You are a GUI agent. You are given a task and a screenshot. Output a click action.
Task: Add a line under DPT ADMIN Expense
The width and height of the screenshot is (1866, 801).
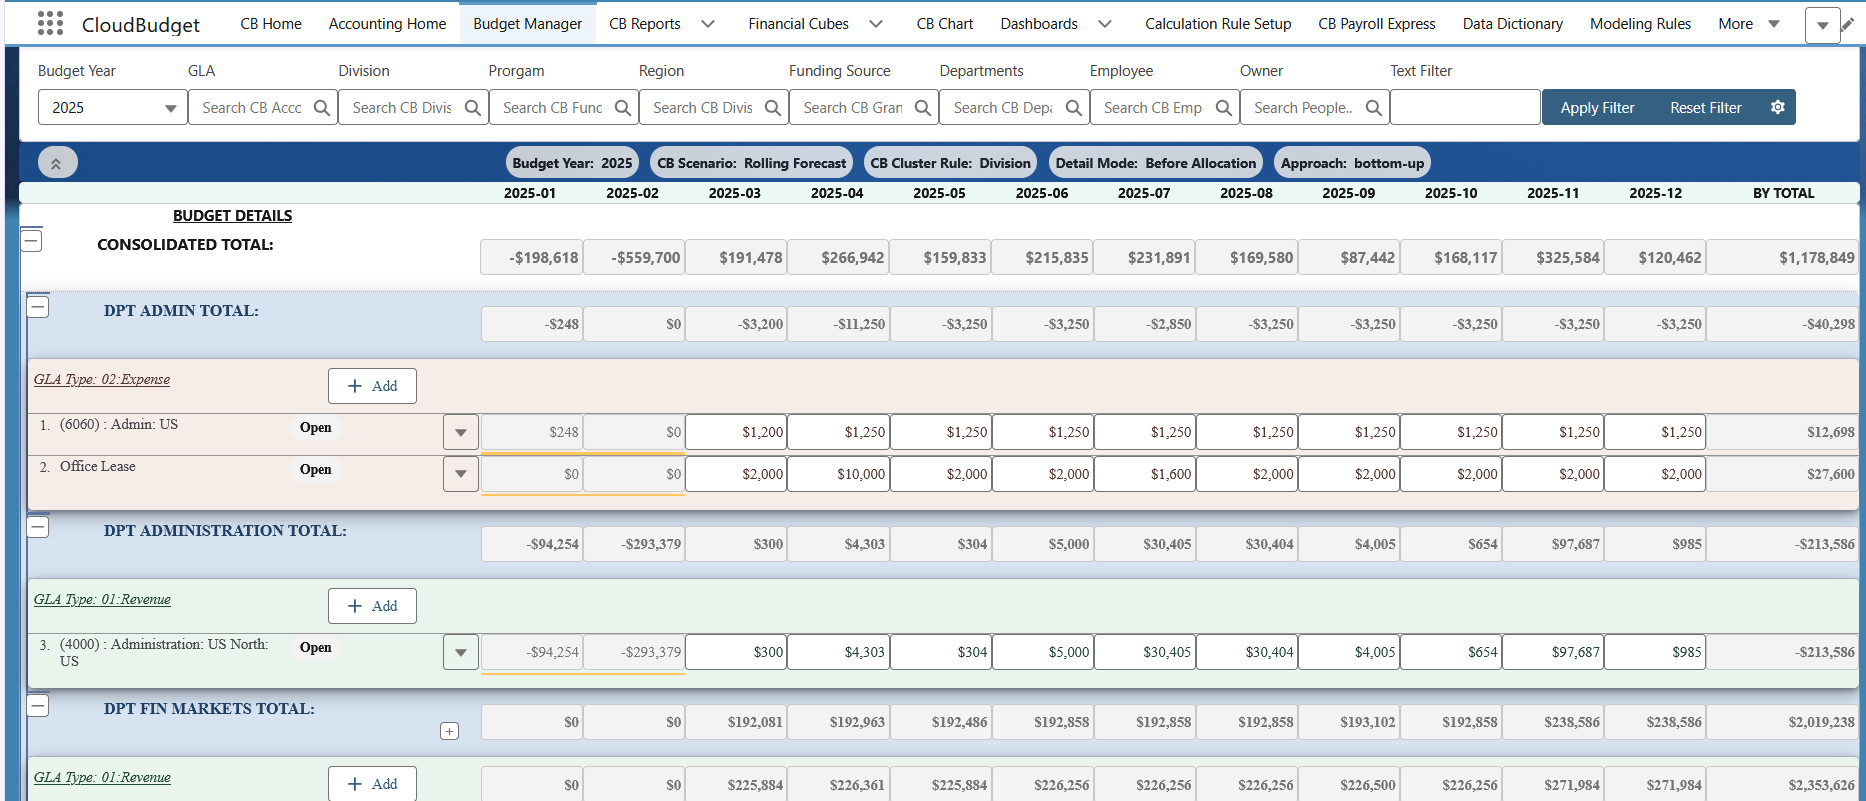pyautogui.click(x=372, y=386)
